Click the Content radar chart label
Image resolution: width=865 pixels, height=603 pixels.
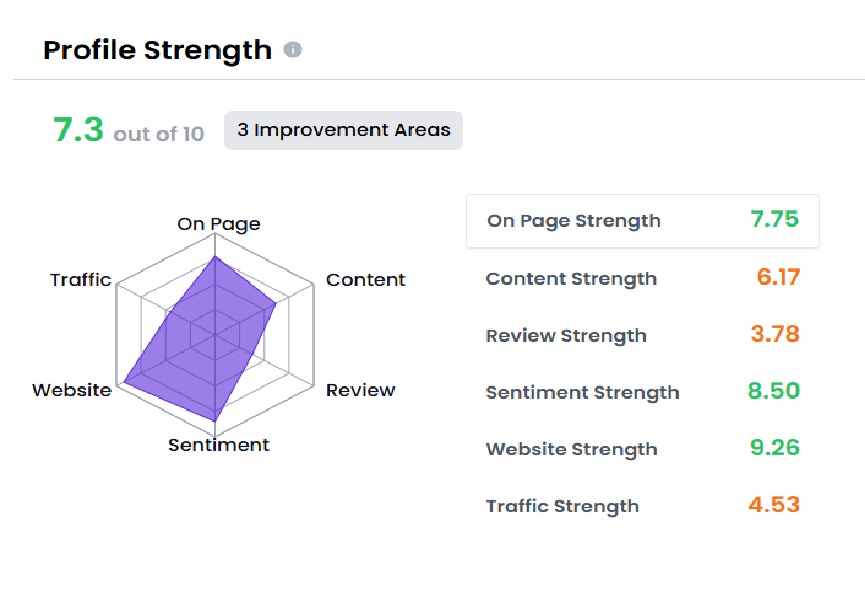pyautogui.click(x=366, y=280)
